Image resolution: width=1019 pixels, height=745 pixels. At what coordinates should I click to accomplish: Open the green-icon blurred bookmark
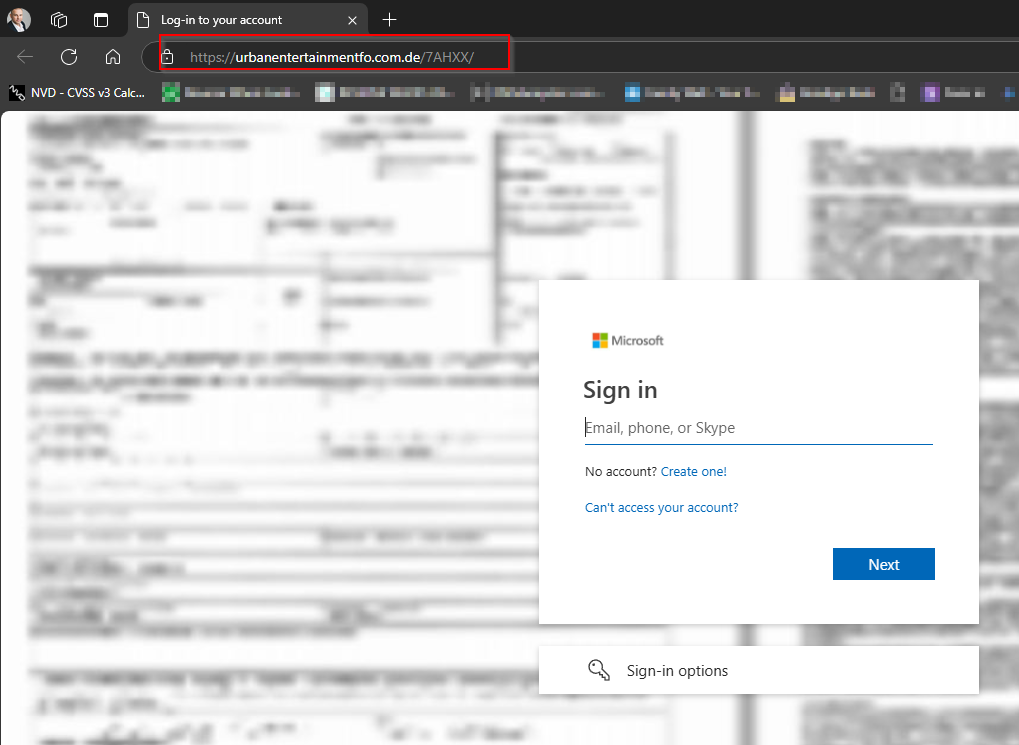(231, 93)
